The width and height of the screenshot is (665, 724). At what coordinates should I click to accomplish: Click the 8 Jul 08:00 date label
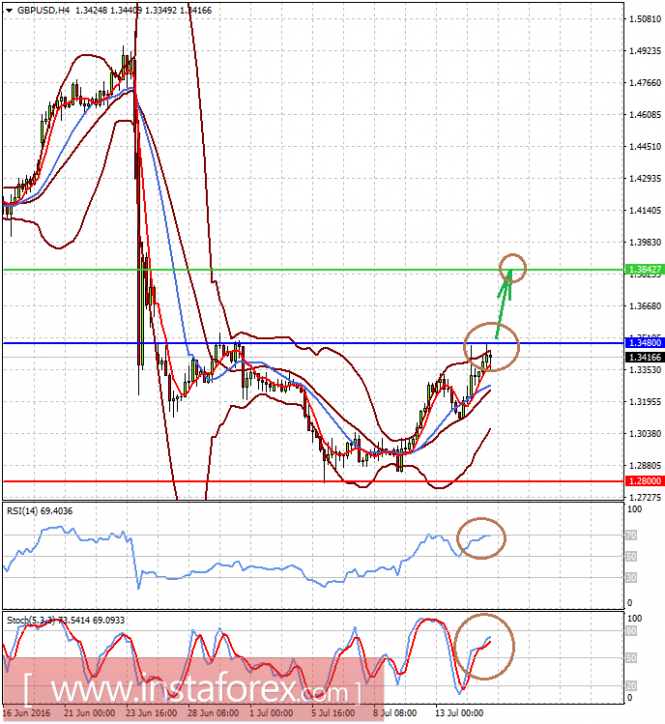395,713
